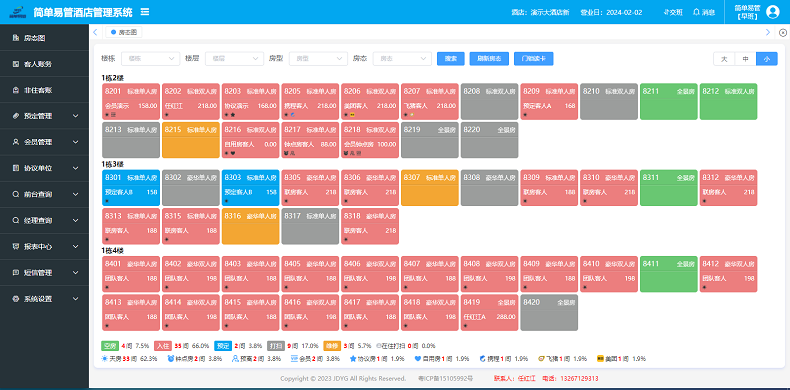
Task: Switch room card size to 大
Action: coord(724,59)
